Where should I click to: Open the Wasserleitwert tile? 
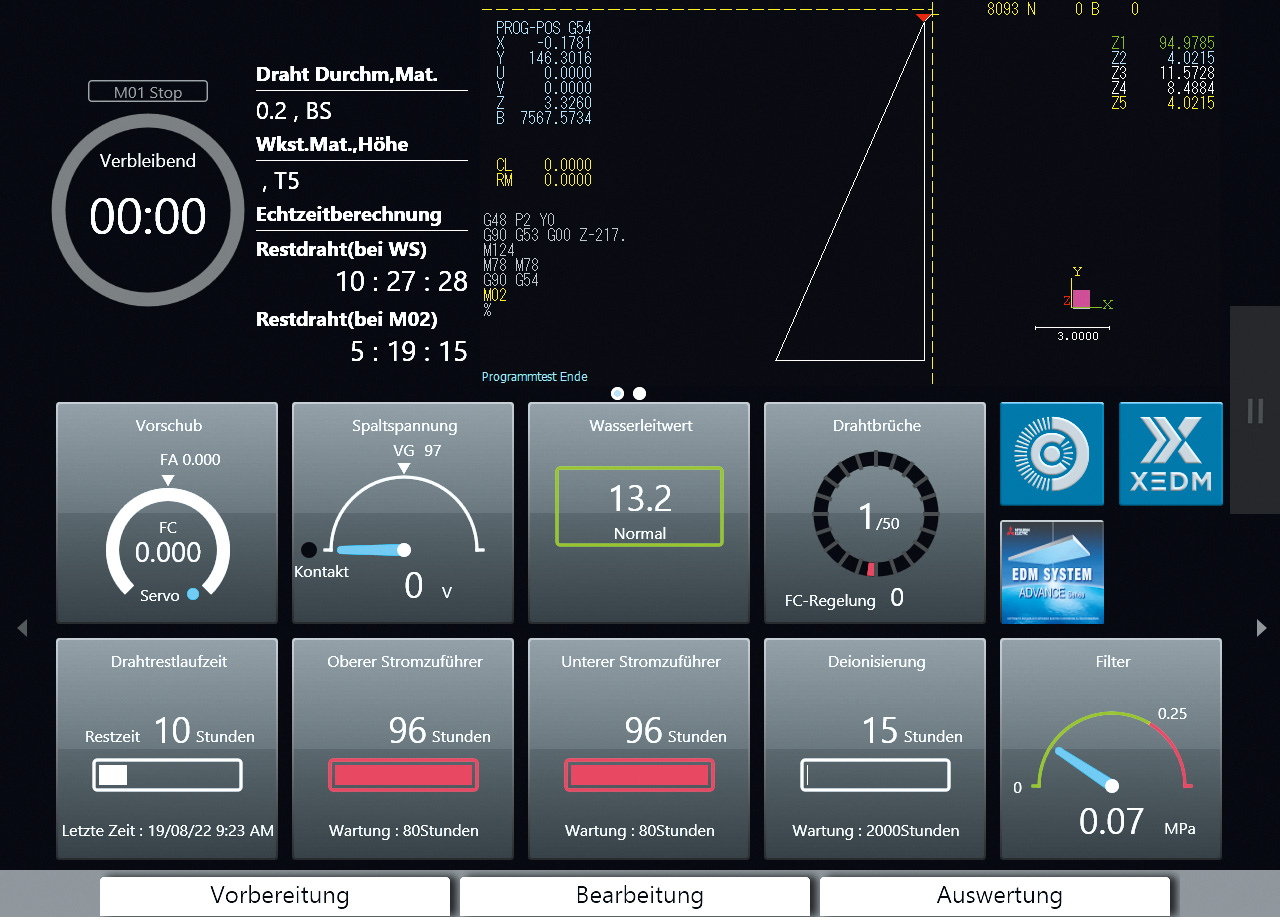[639, 512]
